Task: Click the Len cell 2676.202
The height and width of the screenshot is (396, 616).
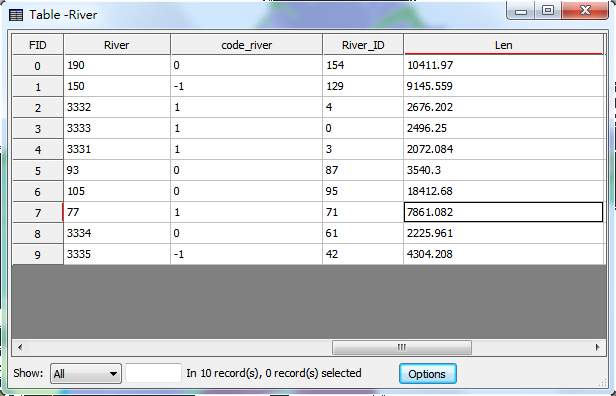Action: click(503, 107)
